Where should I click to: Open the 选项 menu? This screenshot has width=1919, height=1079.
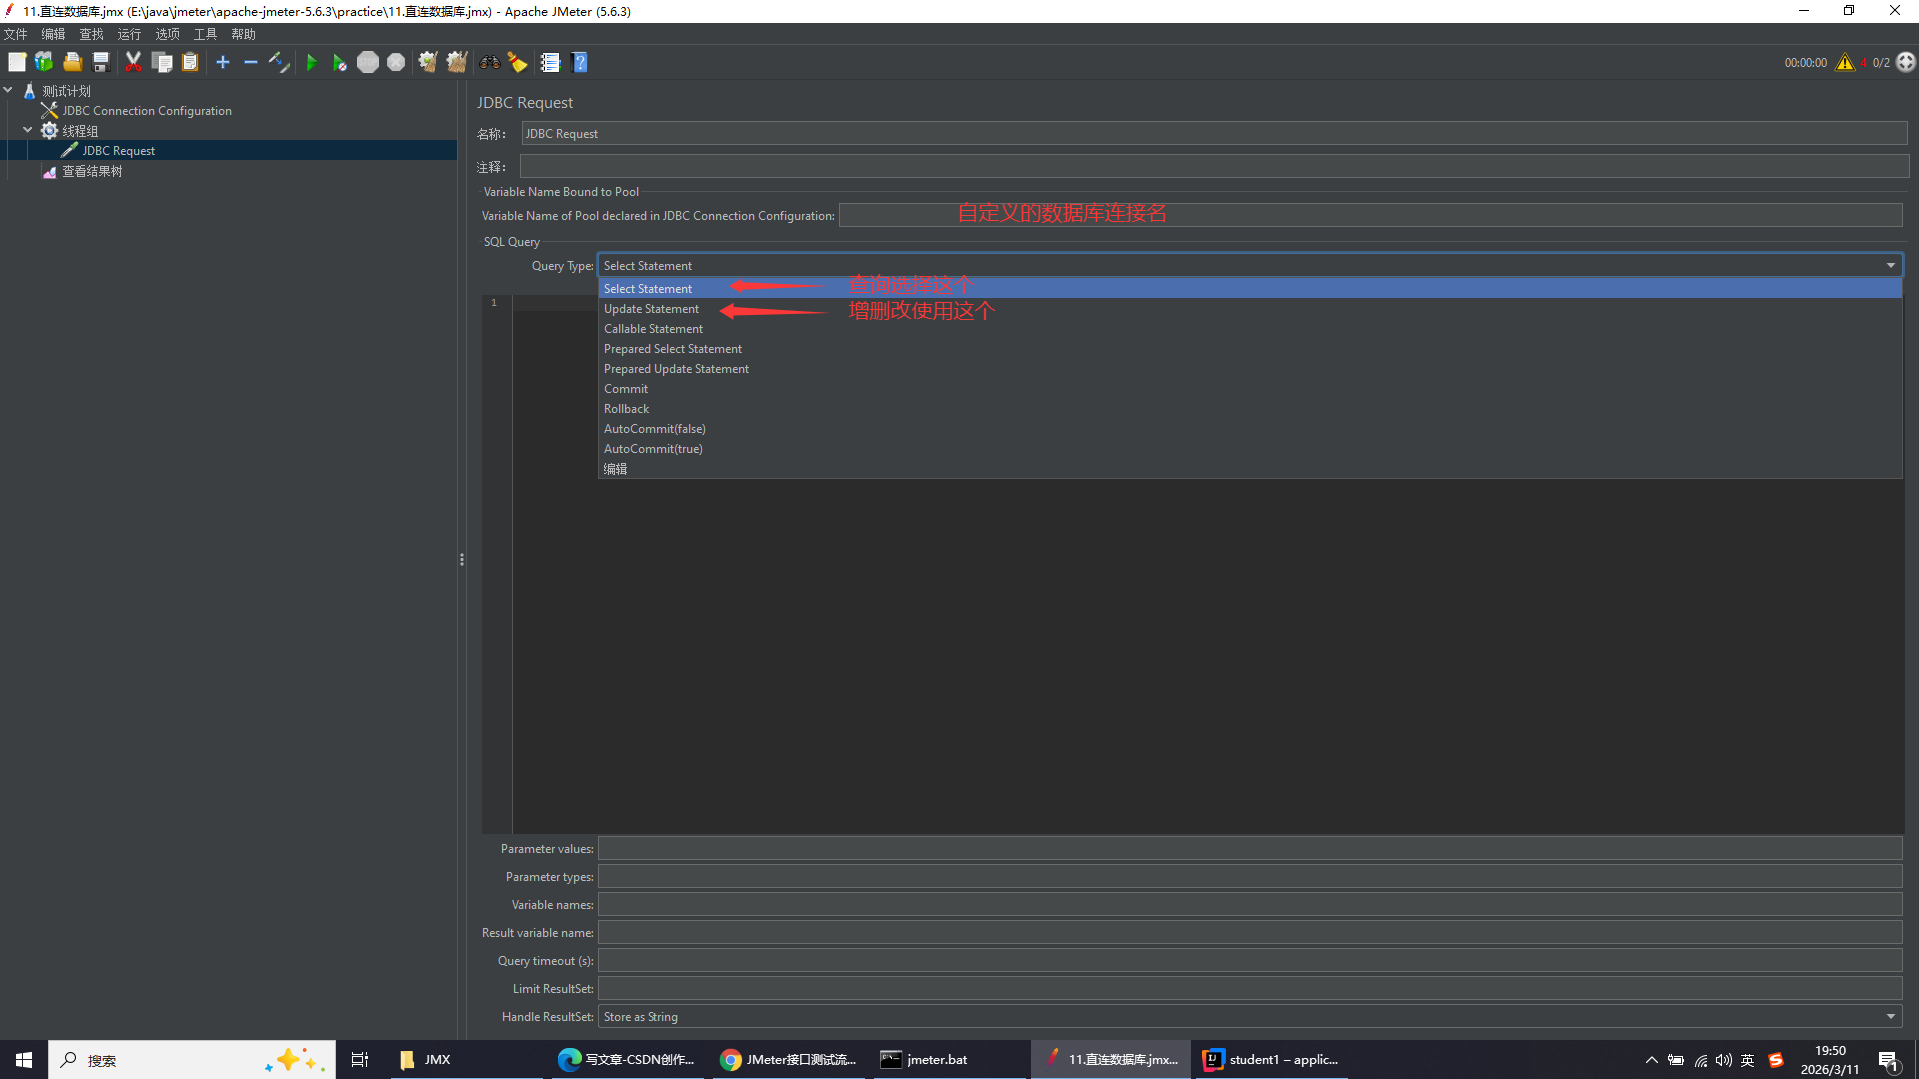click(x=167, y=34)
